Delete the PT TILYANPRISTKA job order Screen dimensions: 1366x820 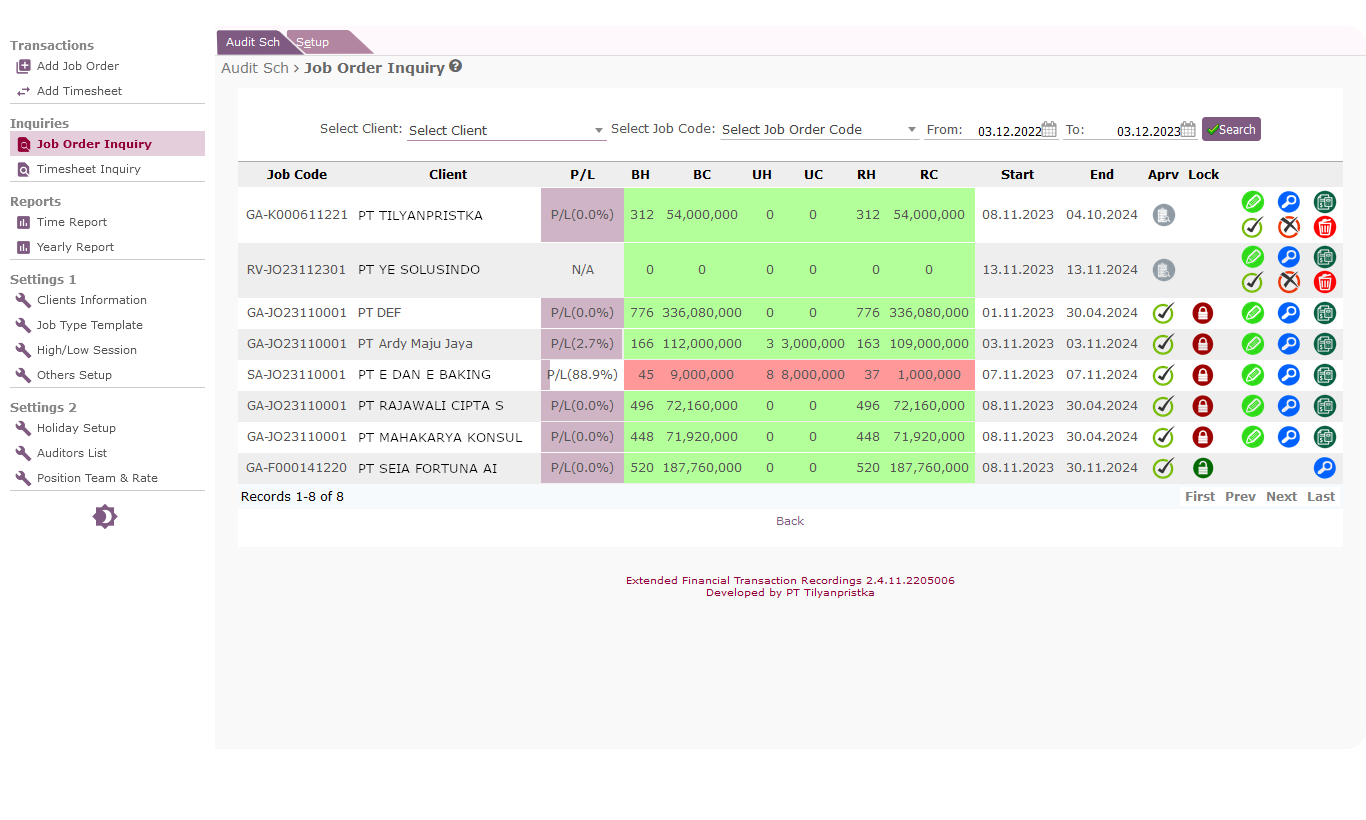point(1325,227)
